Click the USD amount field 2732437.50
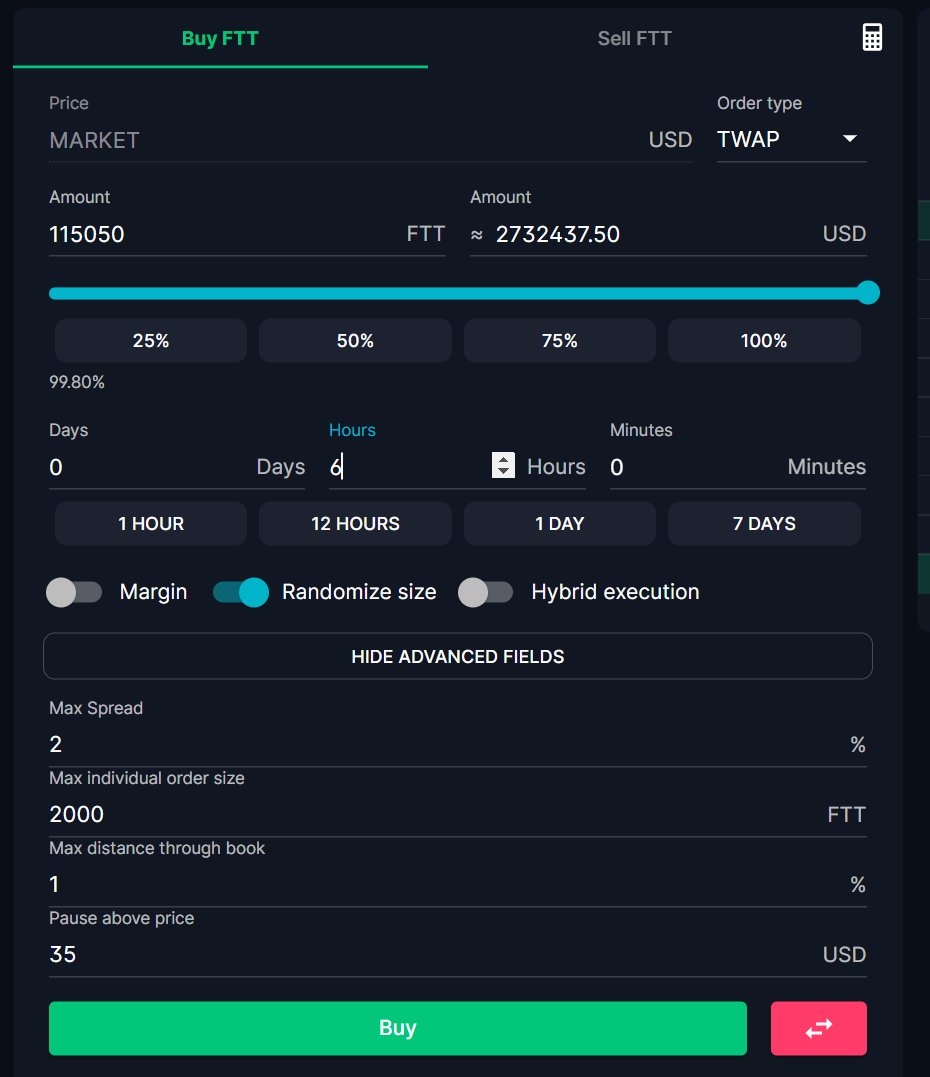The height and width of the screenshot is (1077, 930). tap(668, 234)
